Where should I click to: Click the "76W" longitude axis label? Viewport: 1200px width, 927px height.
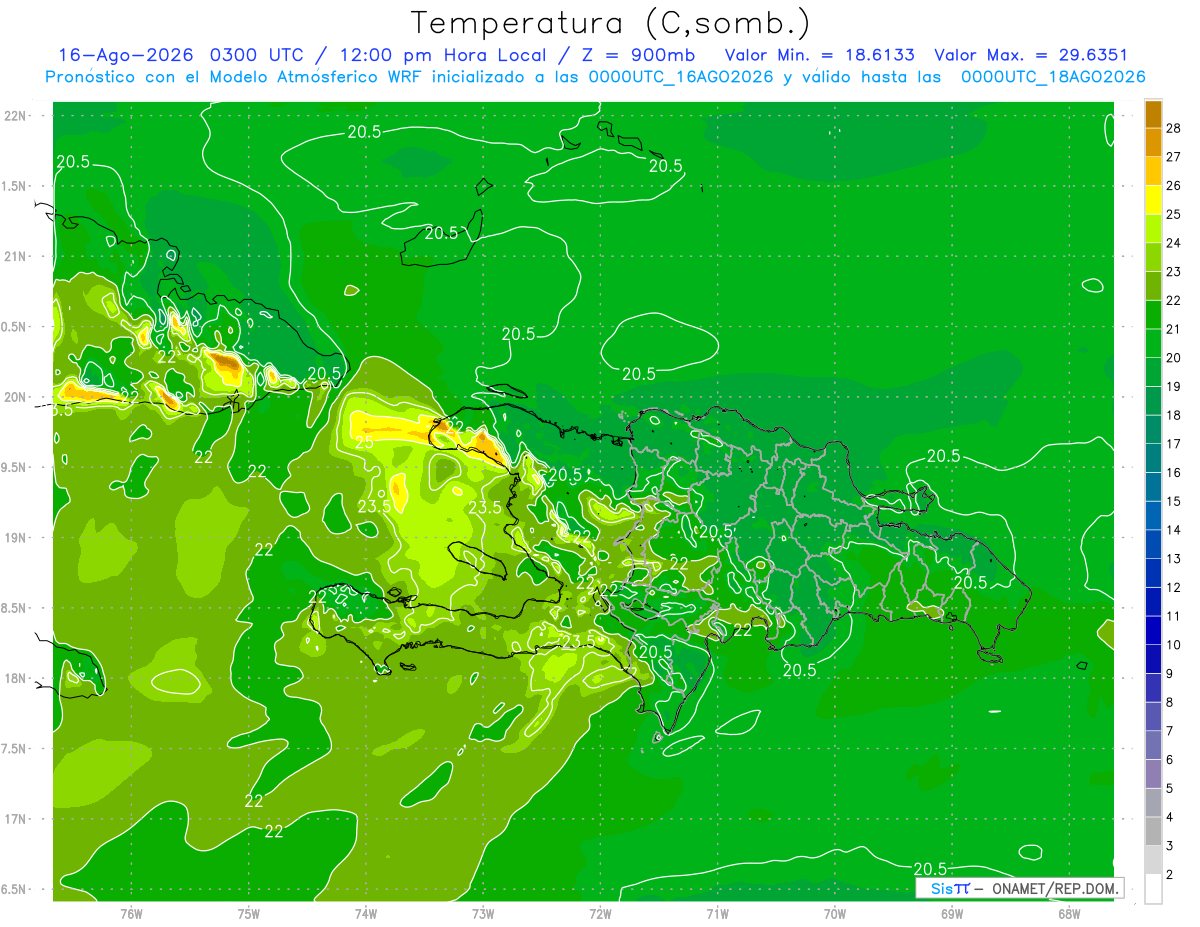click(131, 913)
